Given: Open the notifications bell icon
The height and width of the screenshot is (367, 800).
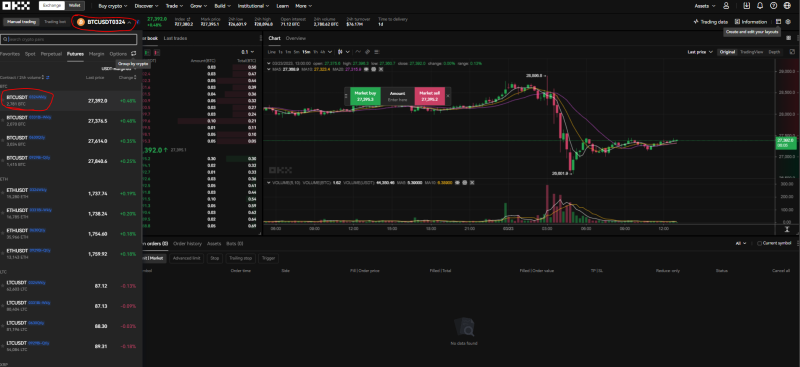Looking at the screenshot, I should coord(760,6).
